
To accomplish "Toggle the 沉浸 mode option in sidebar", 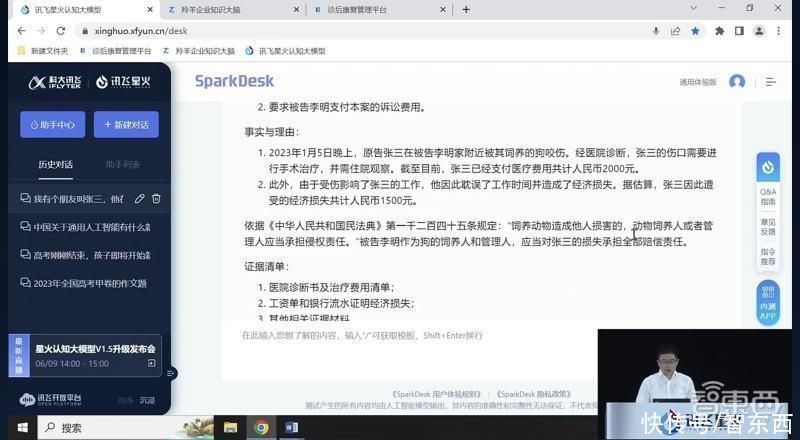I will 147,400.
